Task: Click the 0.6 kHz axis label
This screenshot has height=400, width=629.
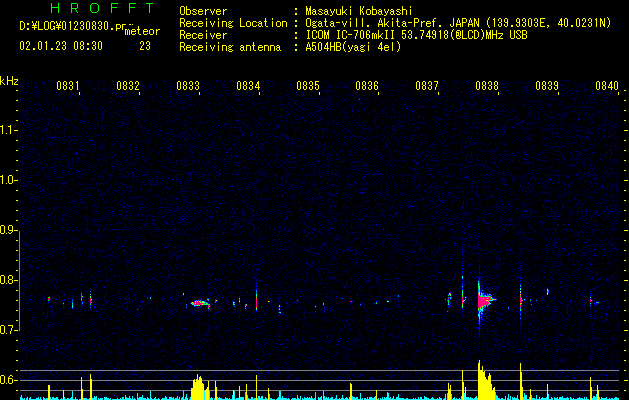Action: [7, 380]
